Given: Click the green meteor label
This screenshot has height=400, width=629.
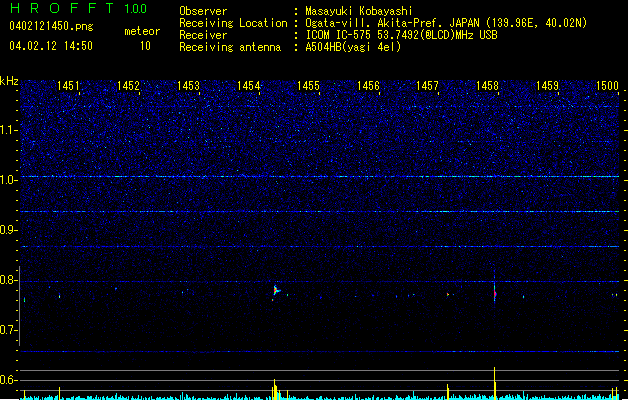Looking at the screenshot, I should [142, 31].
